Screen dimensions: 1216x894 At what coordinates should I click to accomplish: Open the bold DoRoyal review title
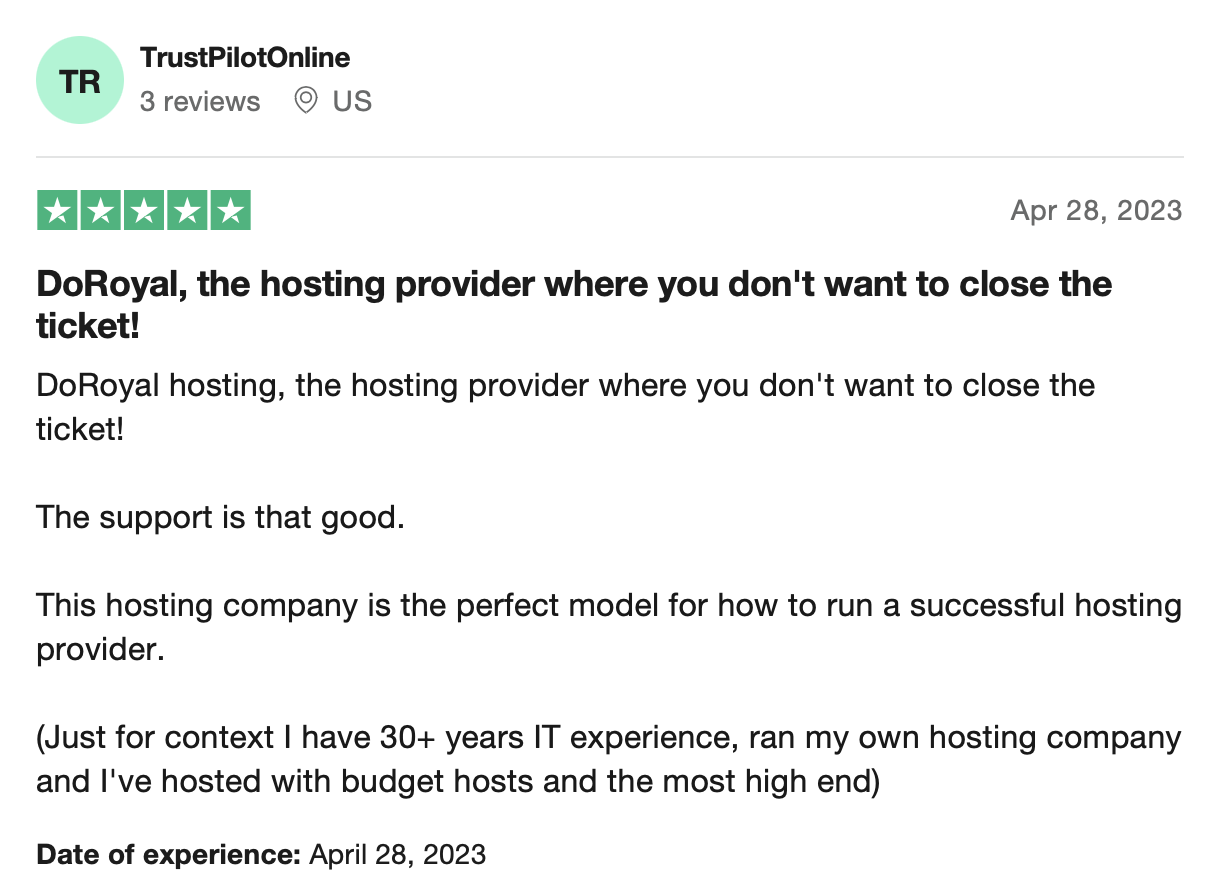click(574, 304)
